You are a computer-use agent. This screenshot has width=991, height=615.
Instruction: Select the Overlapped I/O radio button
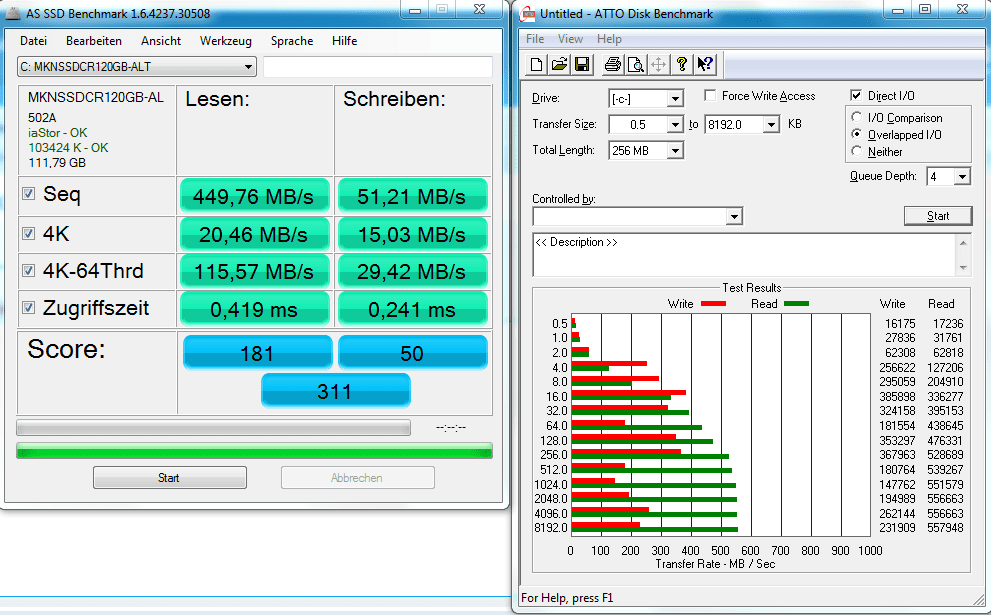pyautogui.click(x=856, y=134)
